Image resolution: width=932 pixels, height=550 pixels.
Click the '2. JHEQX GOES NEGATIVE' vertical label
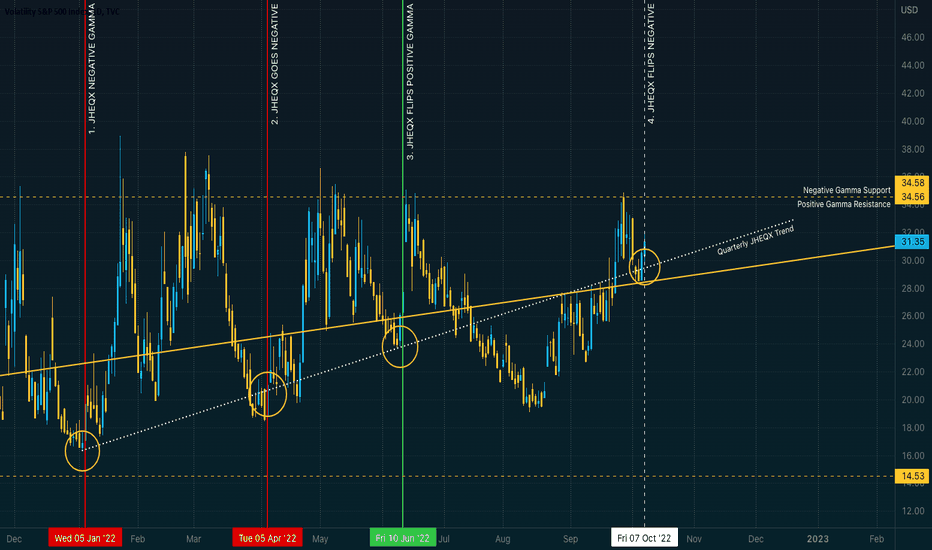click(x=275, y=64)
